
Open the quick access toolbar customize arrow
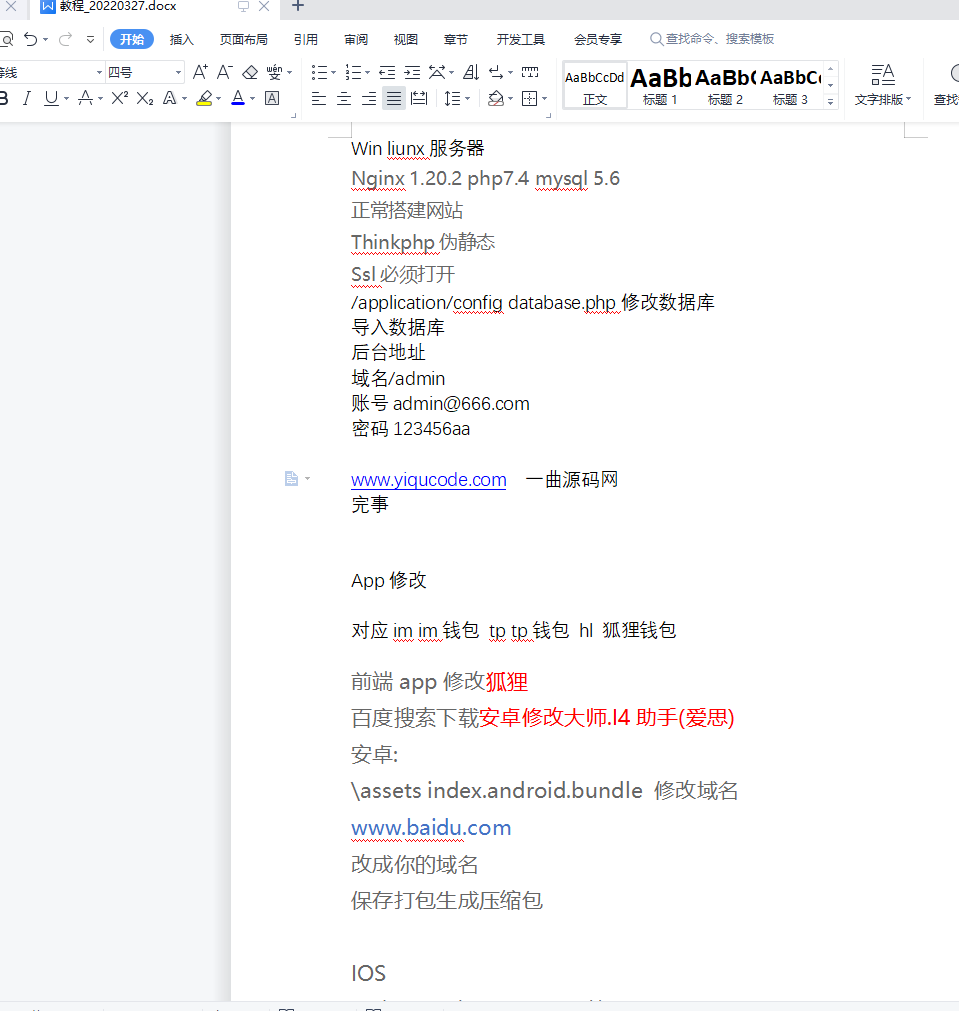click(90, 39)
